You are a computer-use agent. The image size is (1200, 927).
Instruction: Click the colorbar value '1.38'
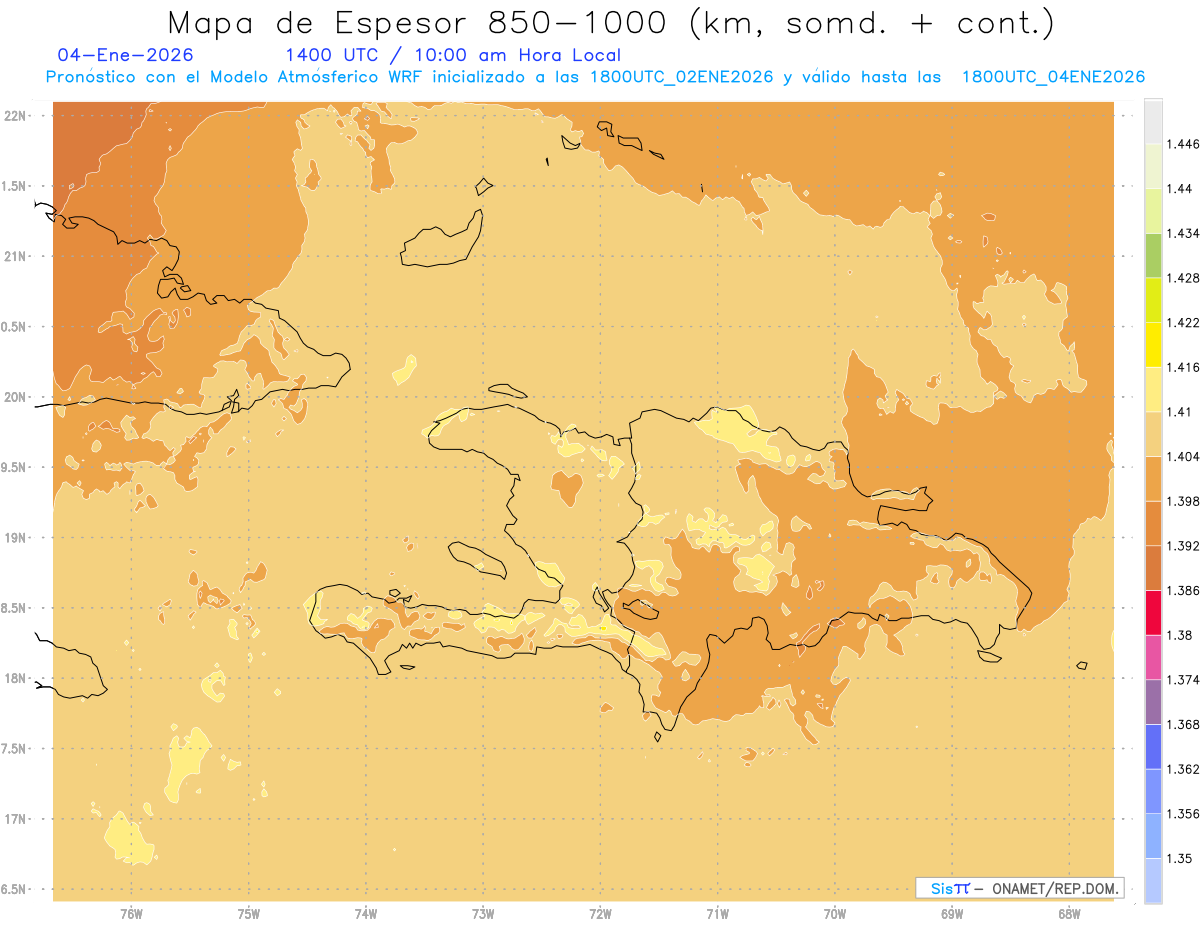(1180, 635)
